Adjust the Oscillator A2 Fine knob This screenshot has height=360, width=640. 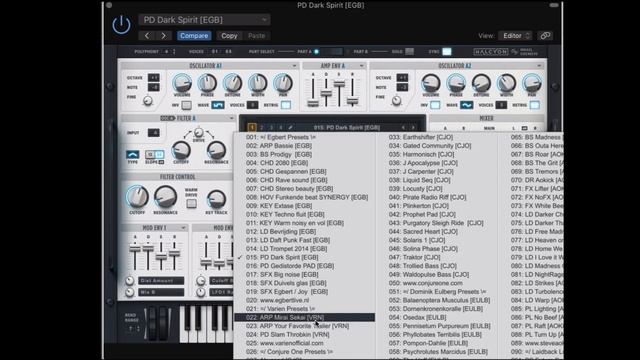point(396,100)
